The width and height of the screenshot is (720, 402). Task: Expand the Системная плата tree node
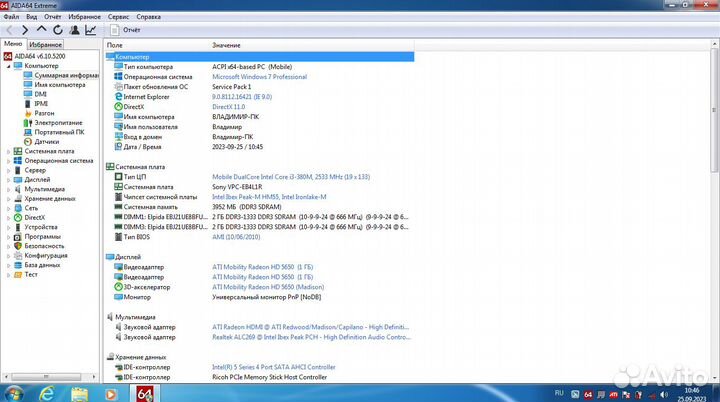(8, 151)
